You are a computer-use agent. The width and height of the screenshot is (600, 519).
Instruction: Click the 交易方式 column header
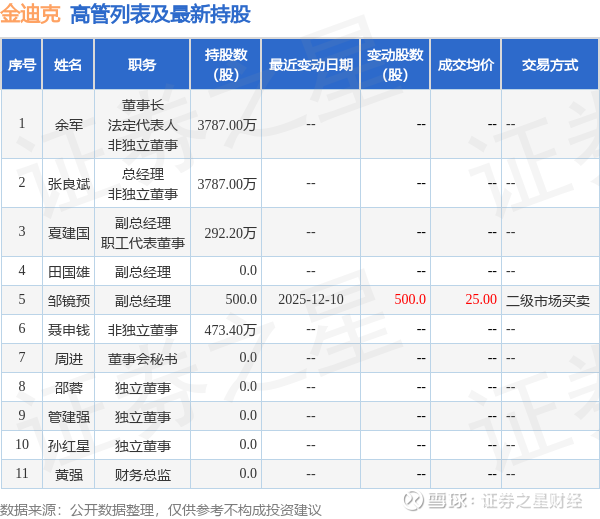pos(550,64)
